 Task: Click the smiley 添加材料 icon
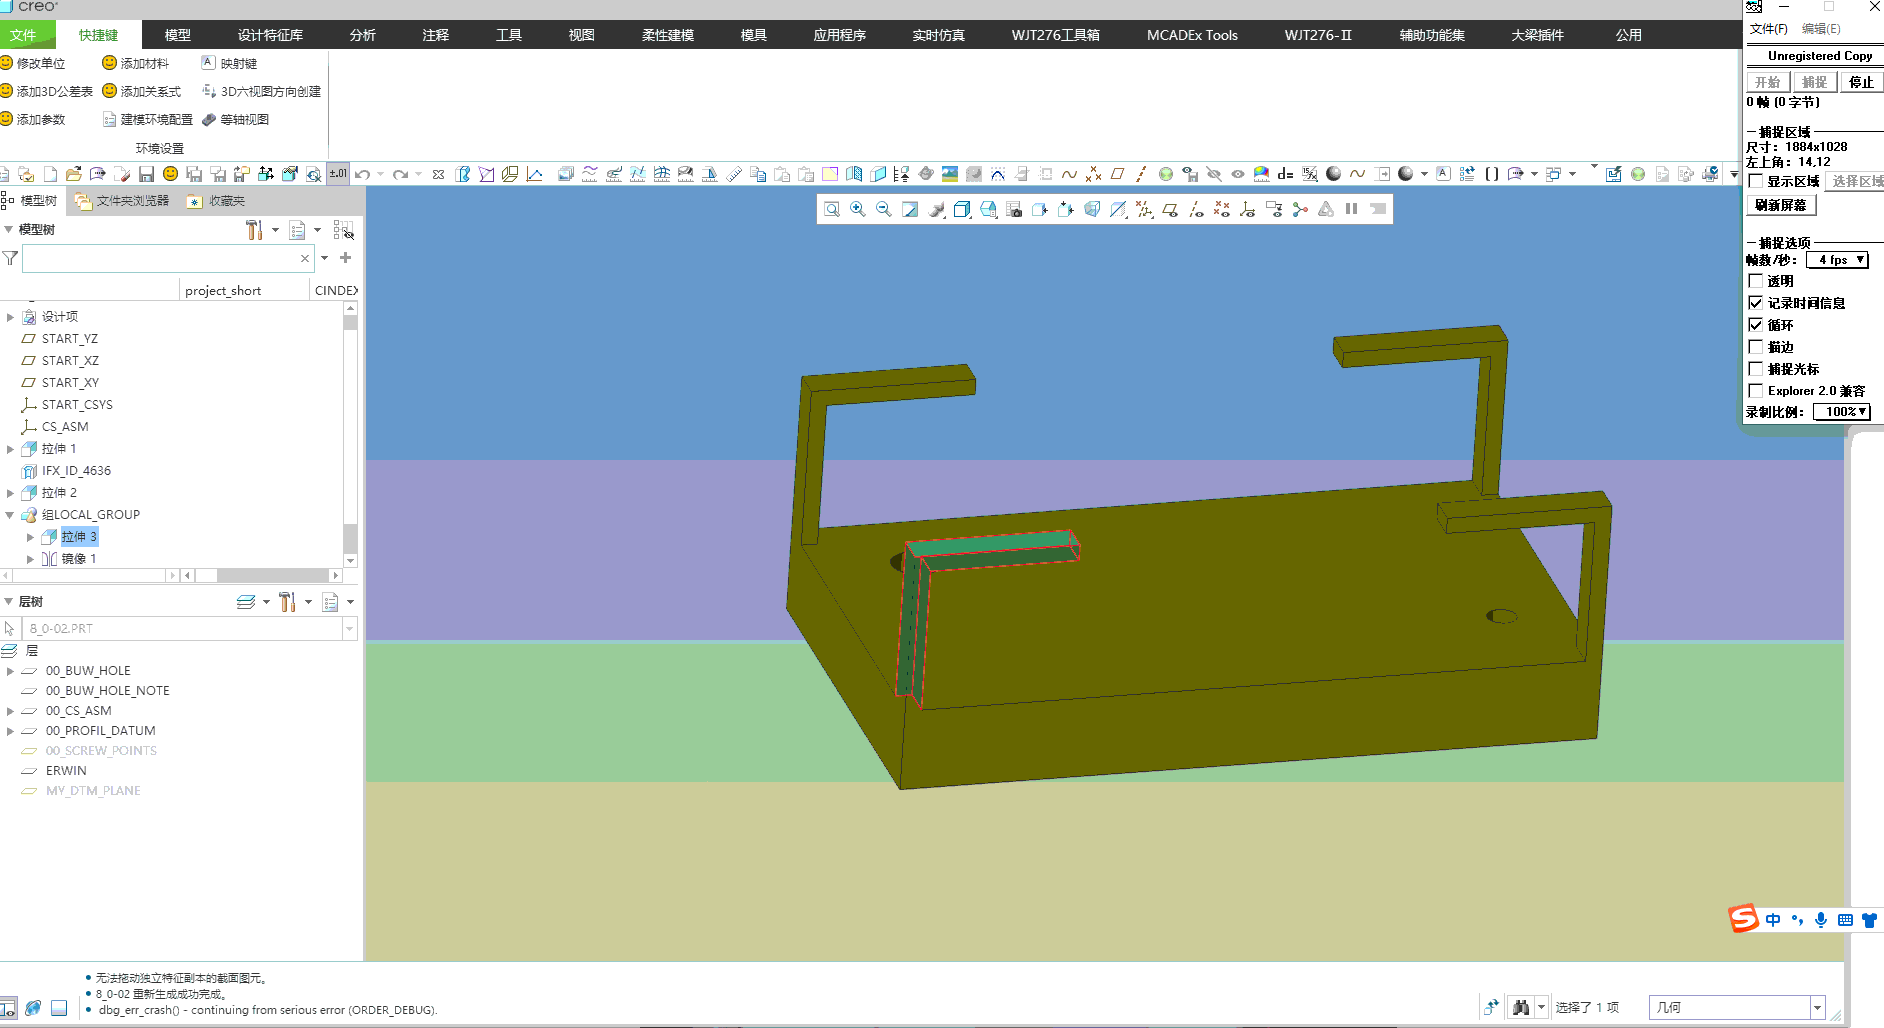pyautogui.click(x=110, y=63)
